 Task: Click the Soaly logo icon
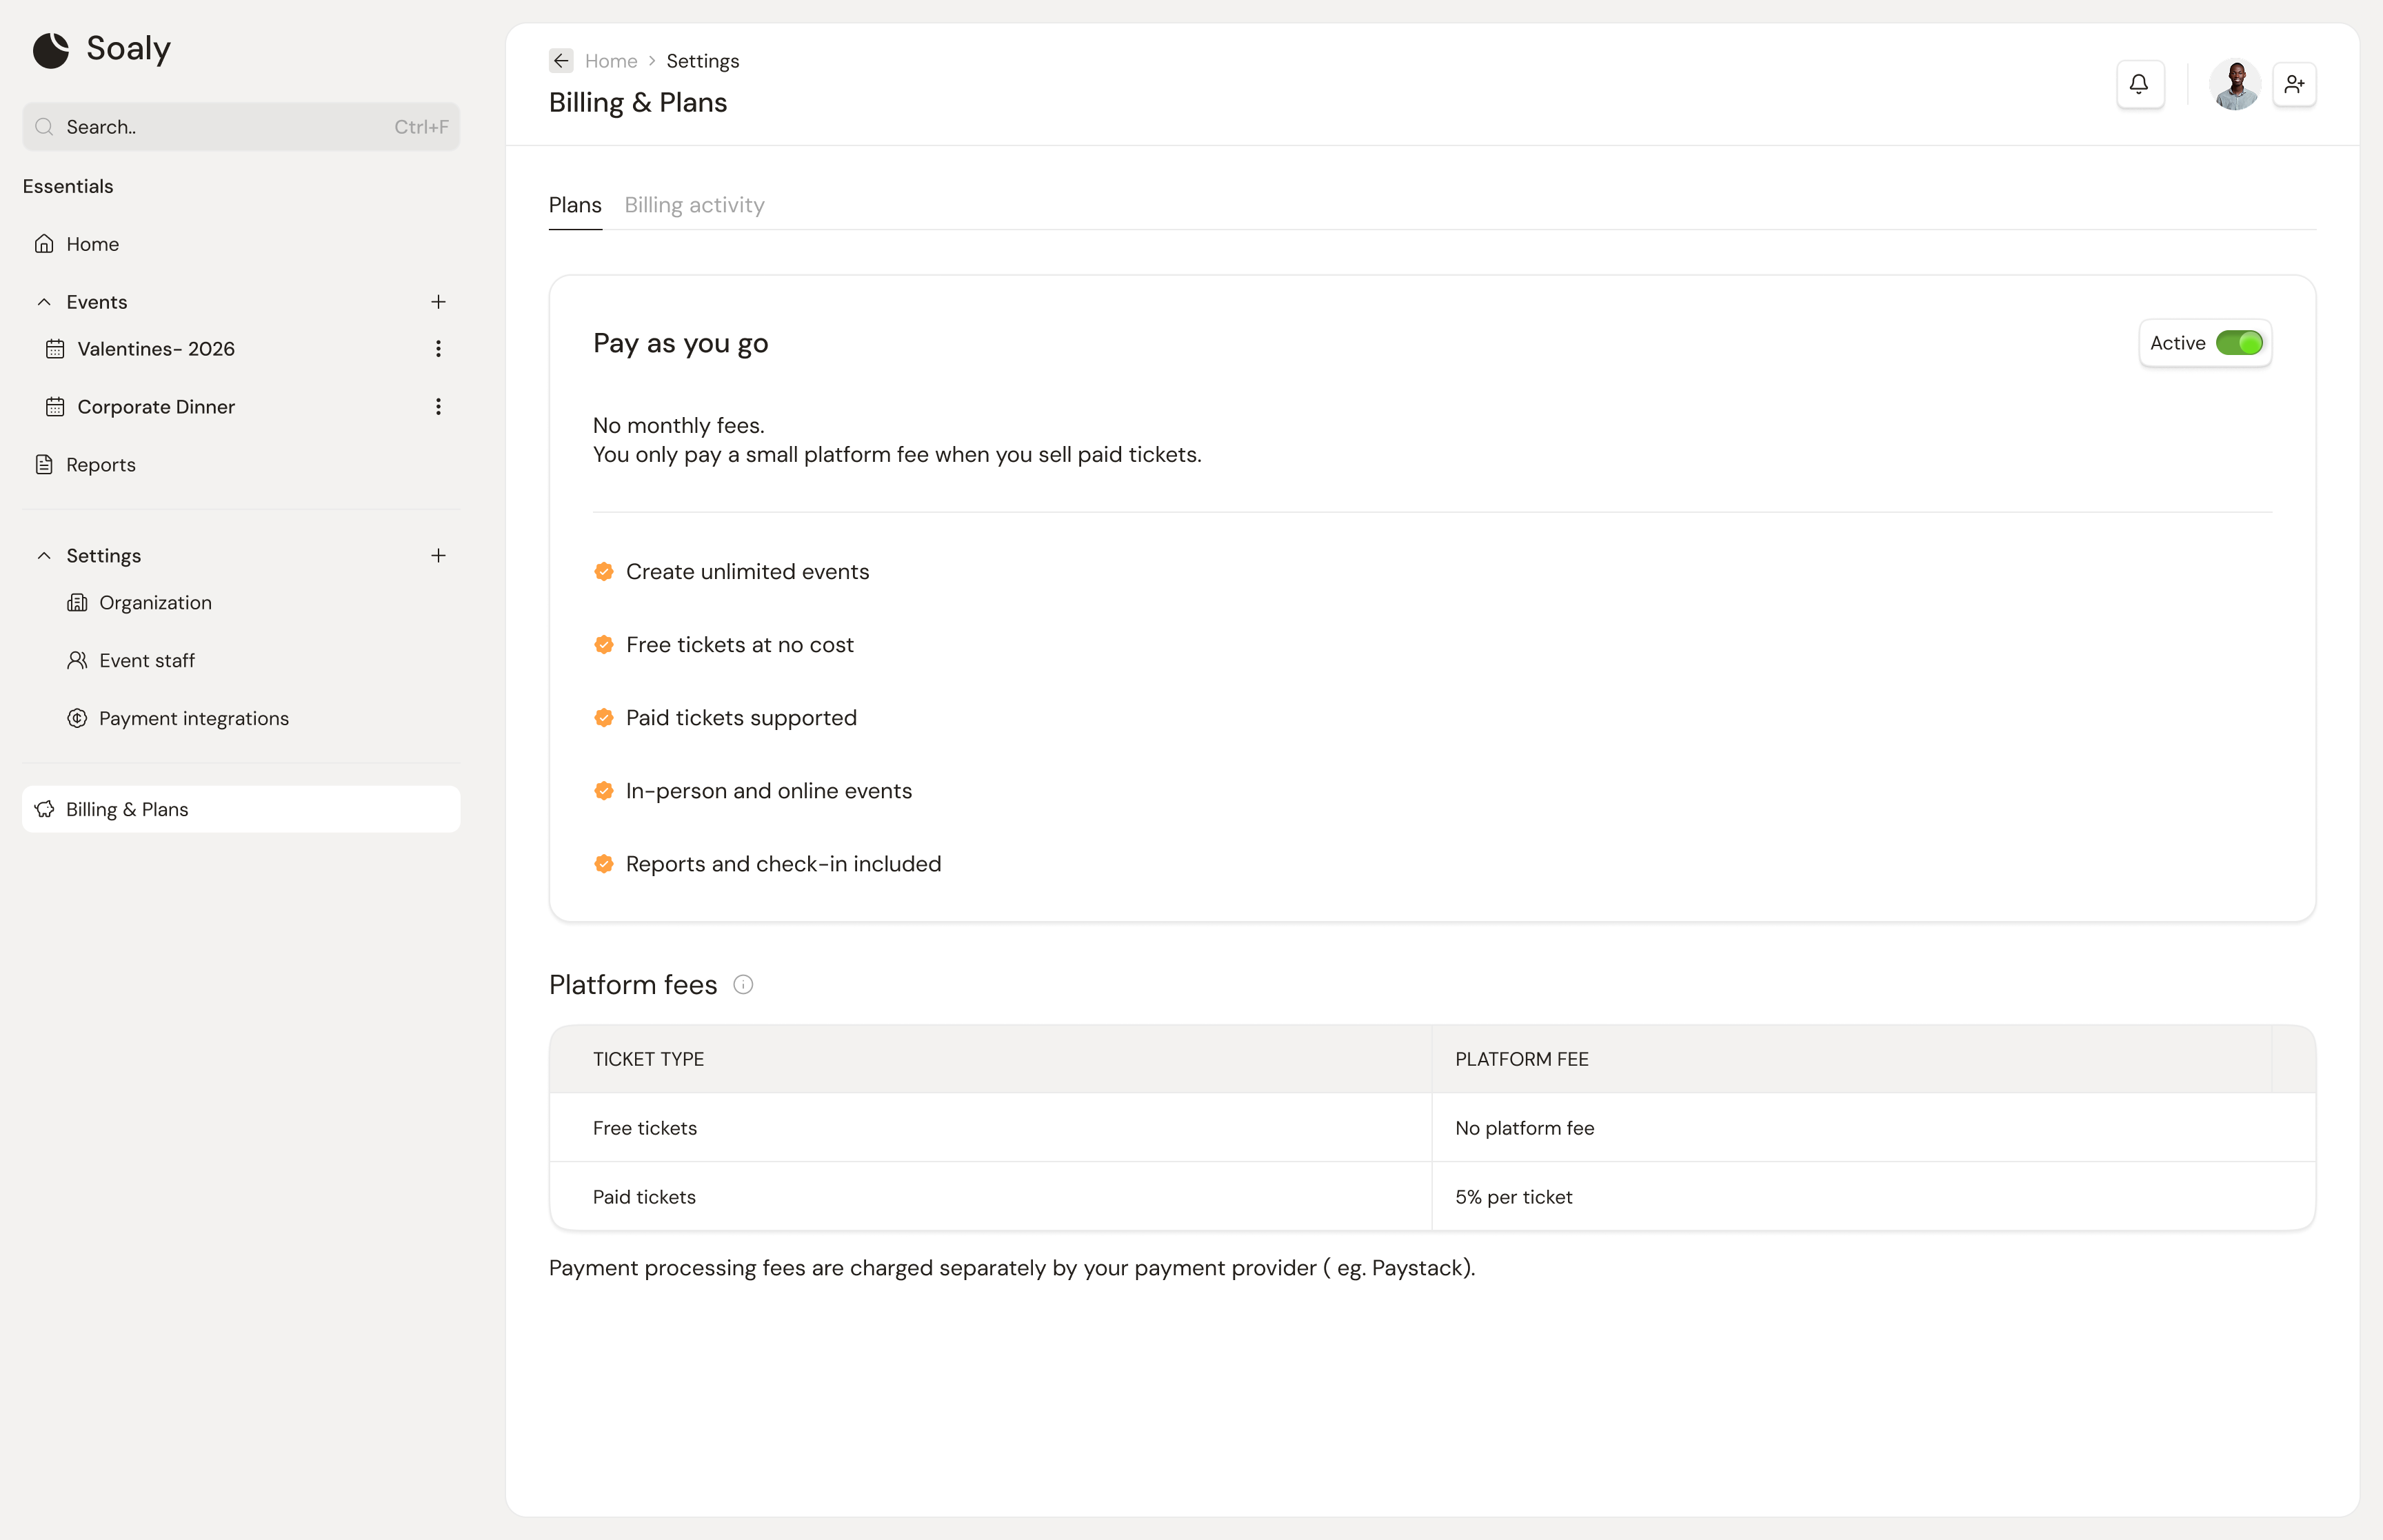point(51,50)
